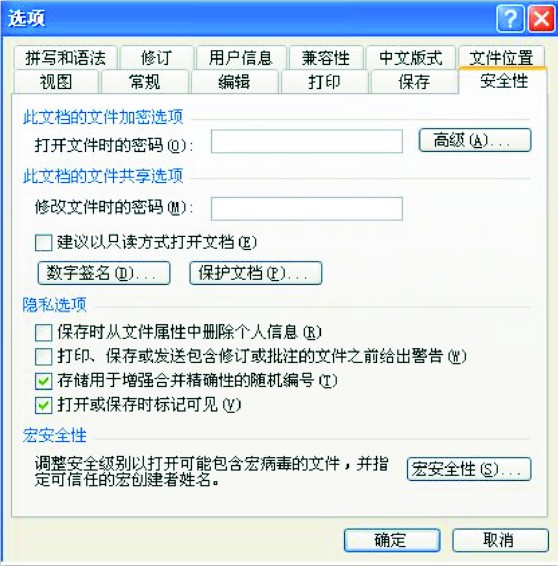Image resolution: width=558 pixels, height=566 pixels.
Task: Go to the 兼容性 tab
Action: click(326, 58)
